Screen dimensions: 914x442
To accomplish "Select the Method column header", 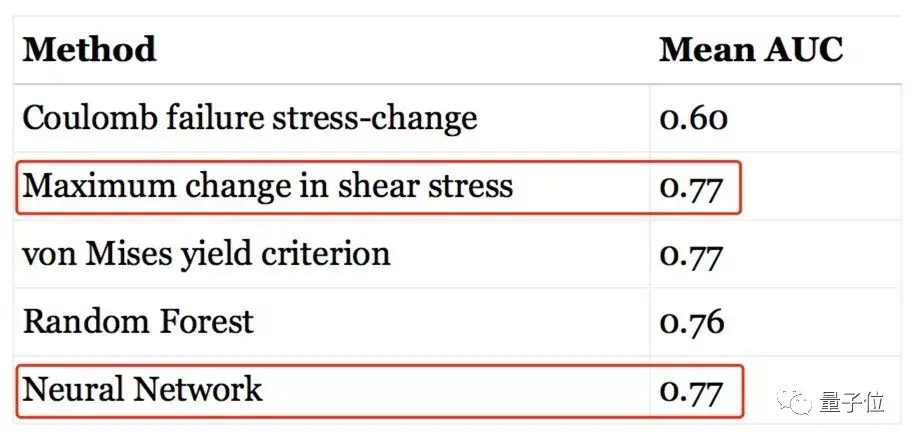I will [89, 50].
